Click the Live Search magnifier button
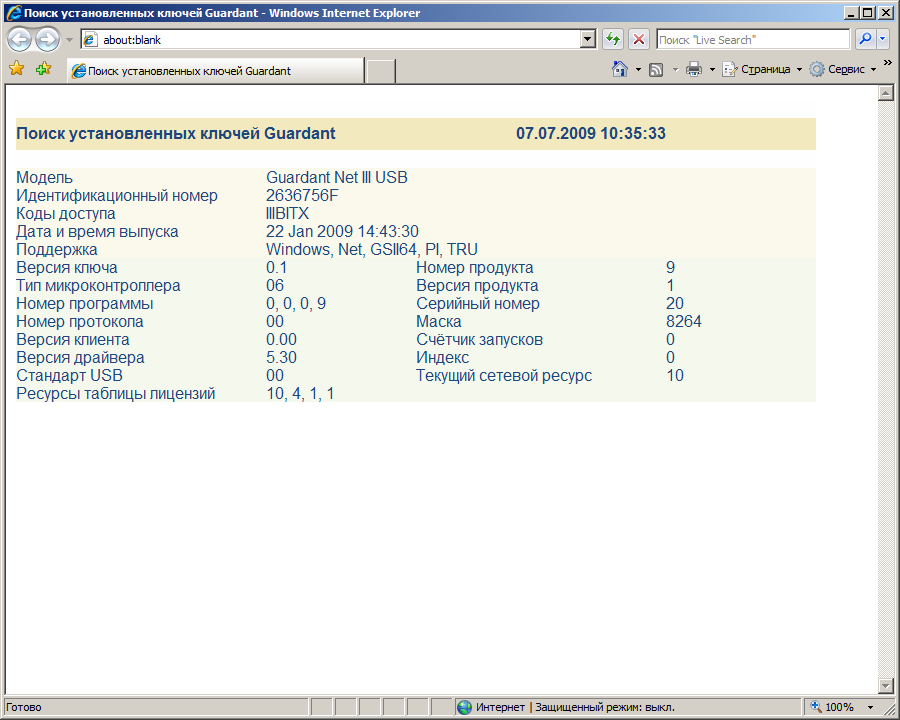The height and width of the screenshot is (720, 900). coord(864,39)
